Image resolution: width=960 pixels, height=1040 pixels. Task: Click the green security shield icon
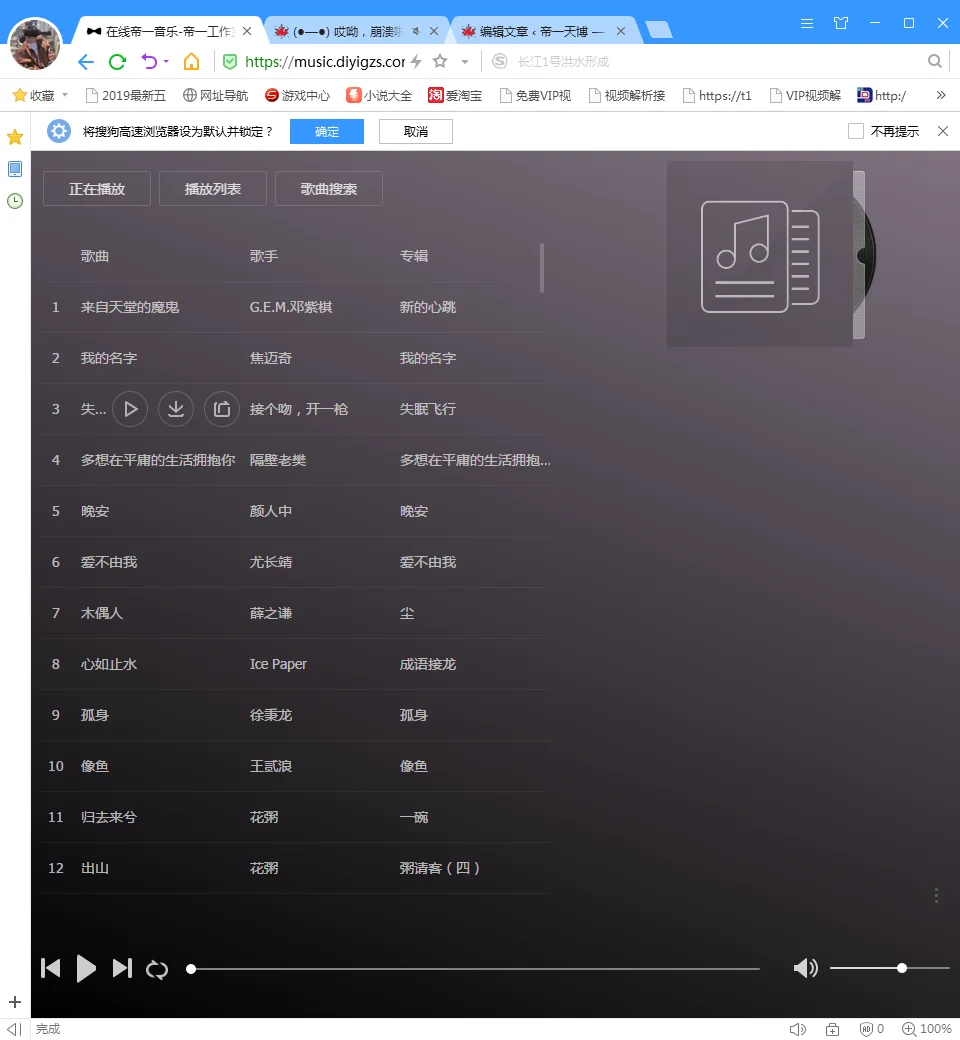pyautogui.click(x=230, y=62)
